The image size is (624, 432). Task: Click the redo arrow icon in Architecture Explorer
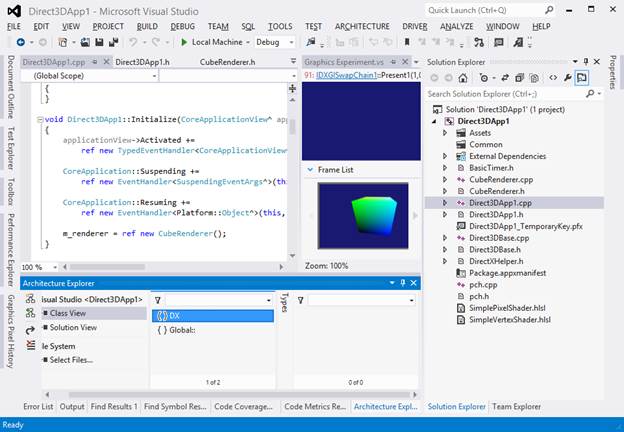(x=30, y=330)
